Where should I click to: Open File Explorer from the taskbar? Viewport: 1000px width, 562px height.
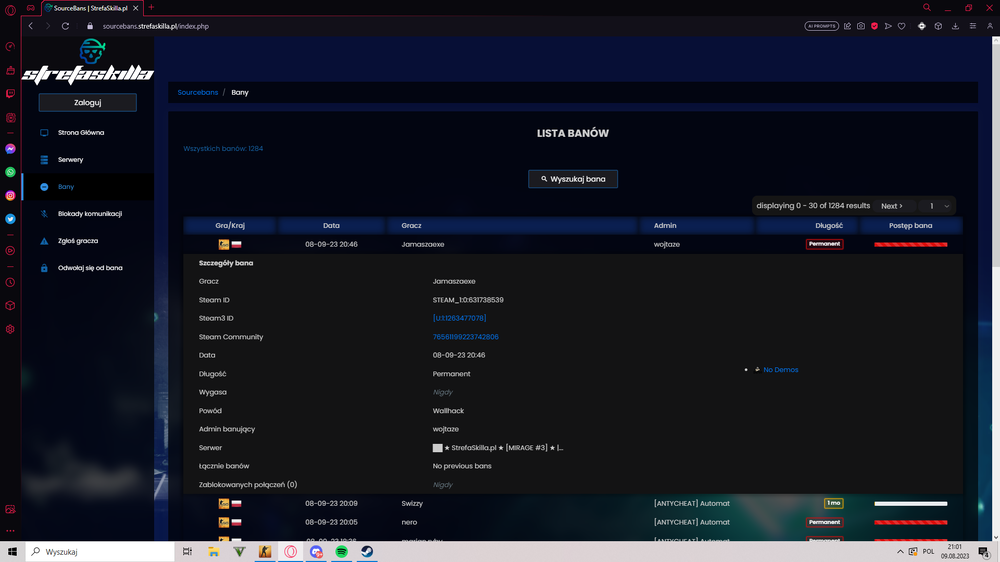[x=214, y=551]
